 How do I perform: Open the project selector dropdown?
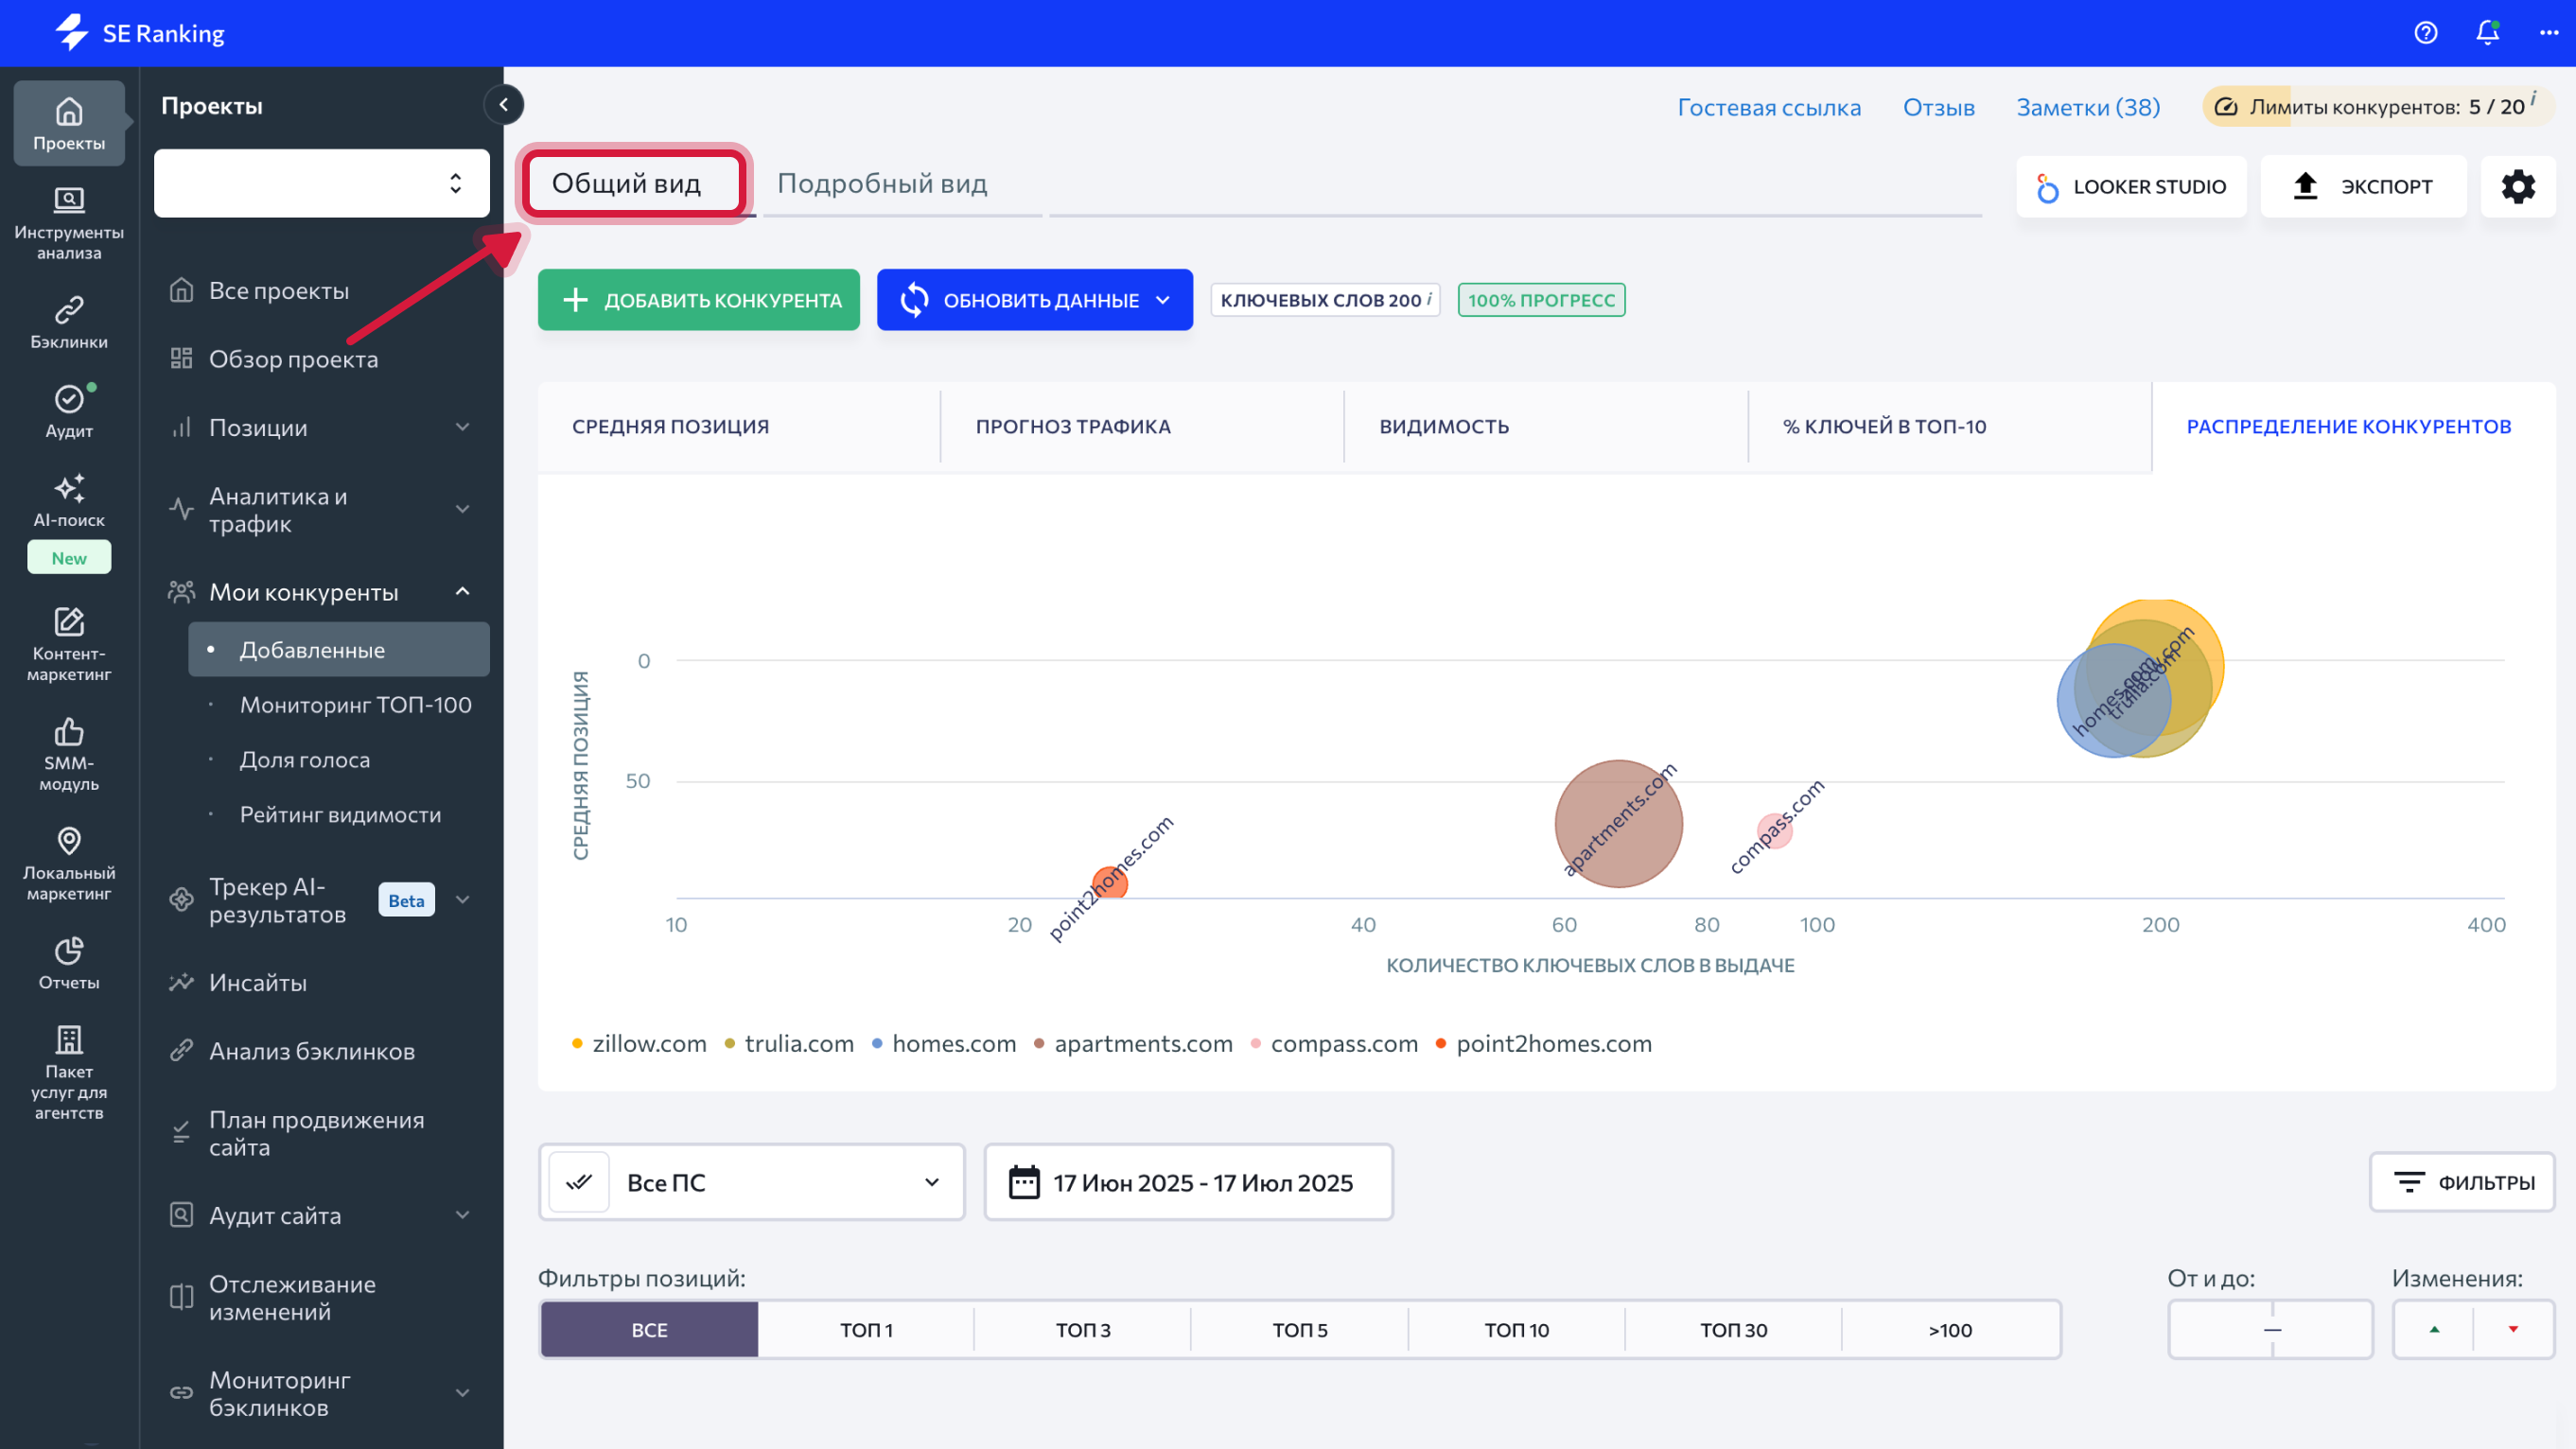click(322, 183)
